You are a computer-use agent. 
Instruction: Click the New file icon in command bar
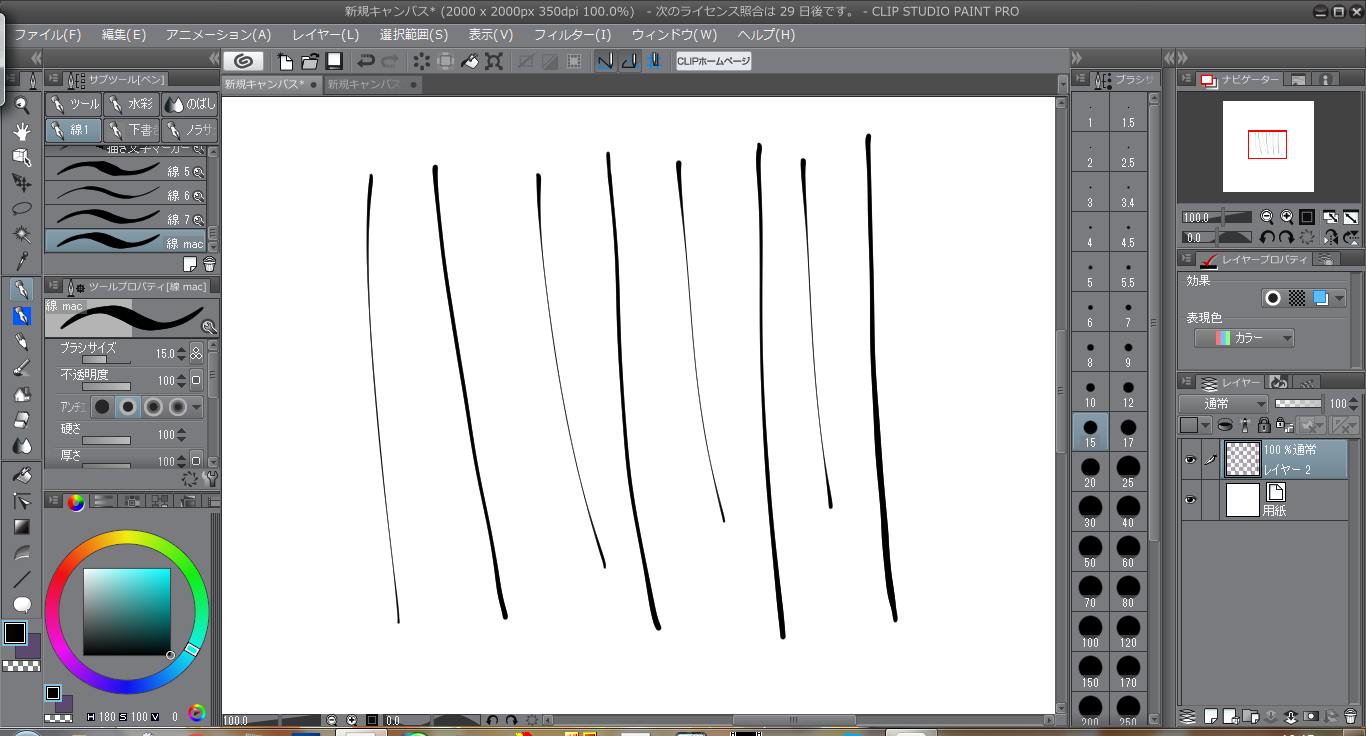click(285, 61)
